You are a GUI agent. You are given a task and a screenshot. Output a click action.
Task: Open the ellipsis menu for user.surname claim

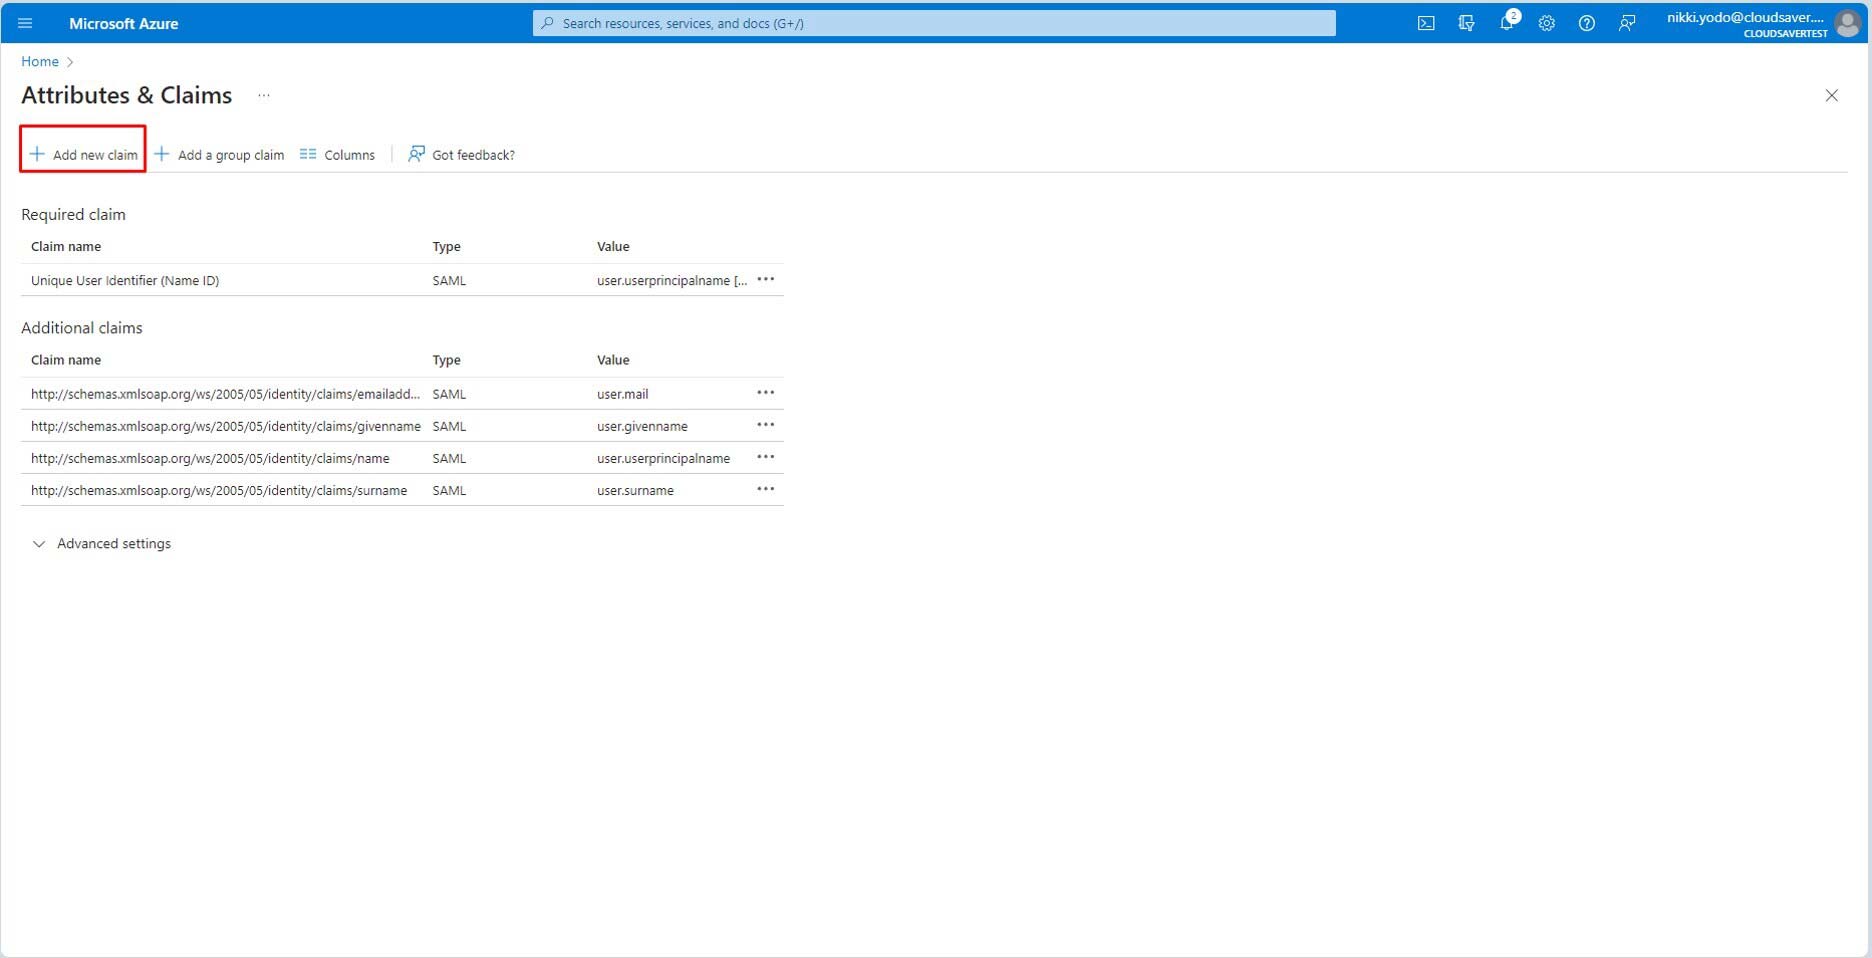tap(765, 489)
